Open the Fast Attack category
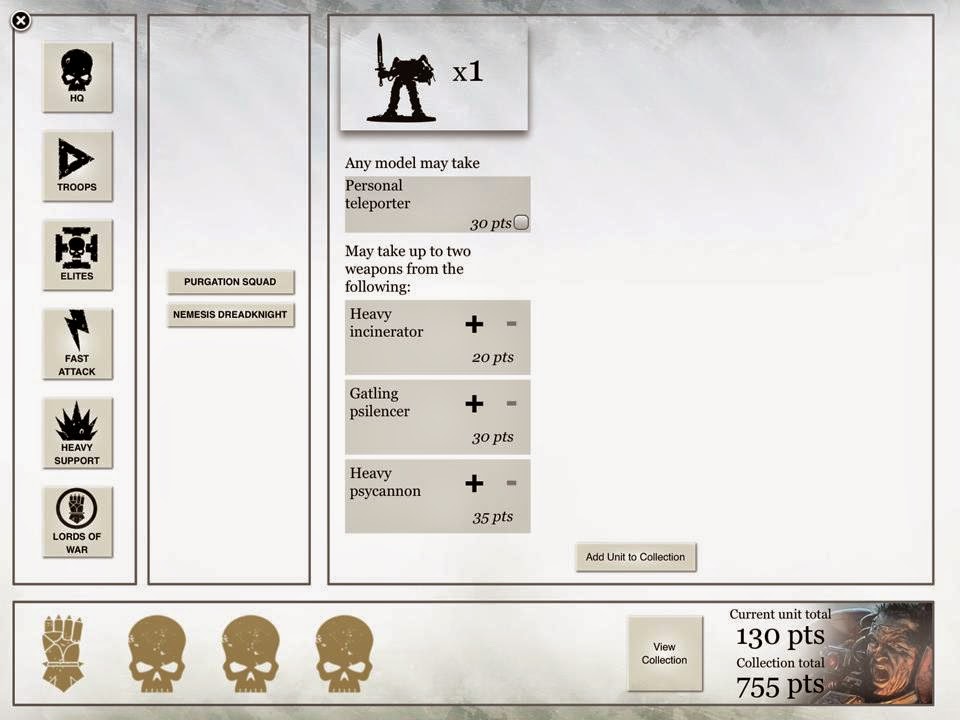Screen dimensions: 960x720 click(77, 343)
